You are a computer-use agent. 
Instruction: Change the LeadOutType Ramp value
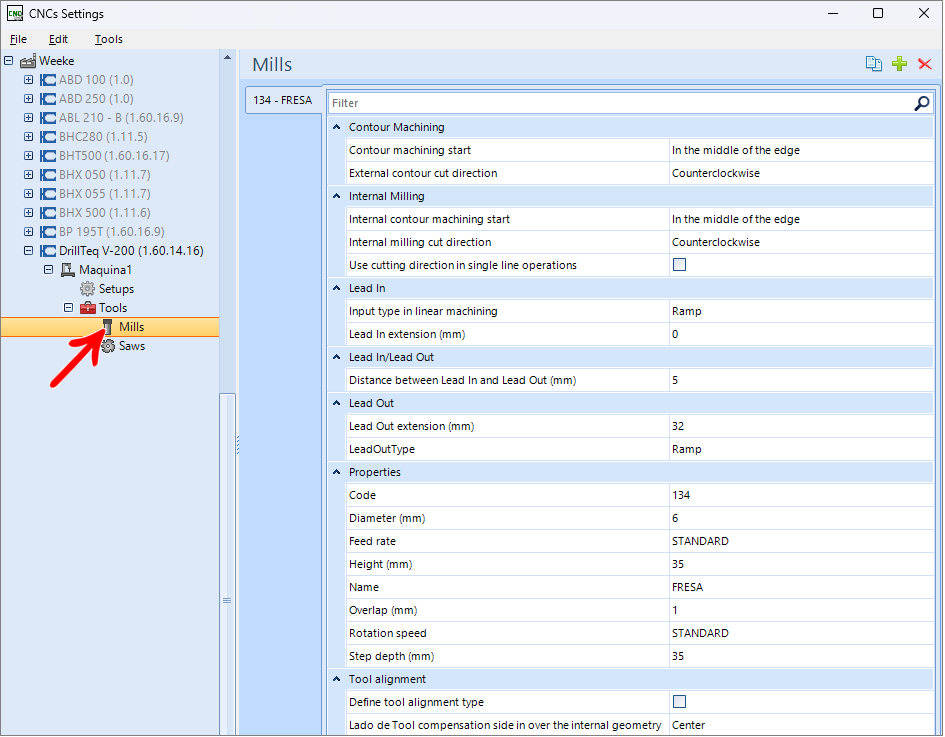pyautogui.click(x=802, y=449)
